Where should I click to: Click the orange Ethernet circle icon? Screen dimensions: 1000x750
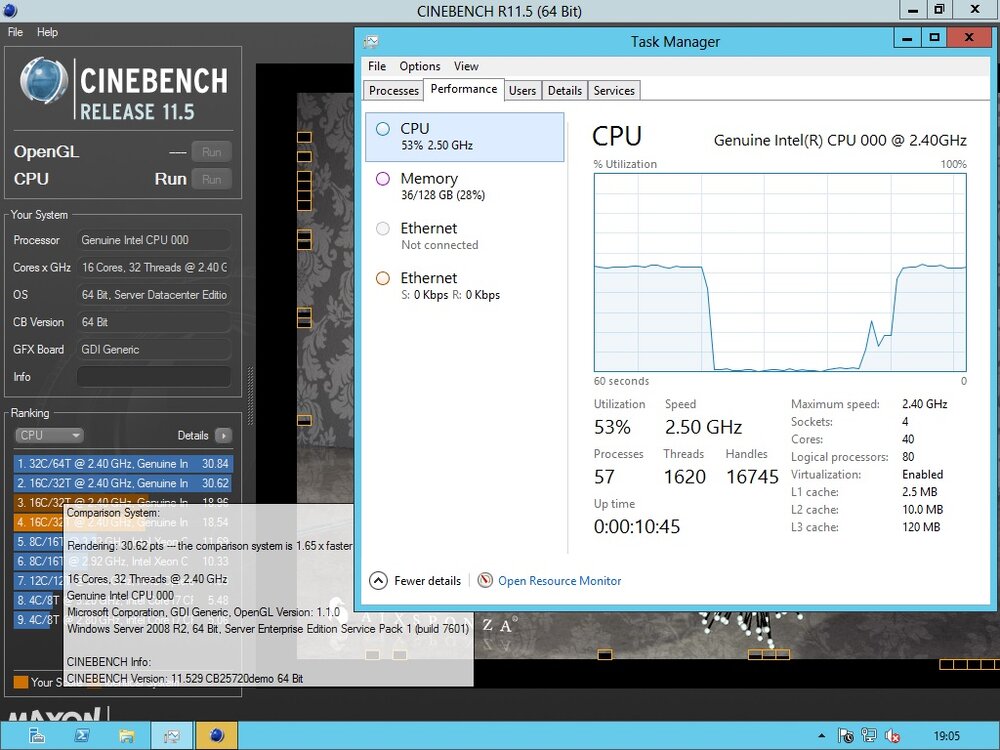pyautogui.click(x=383, y=278)
